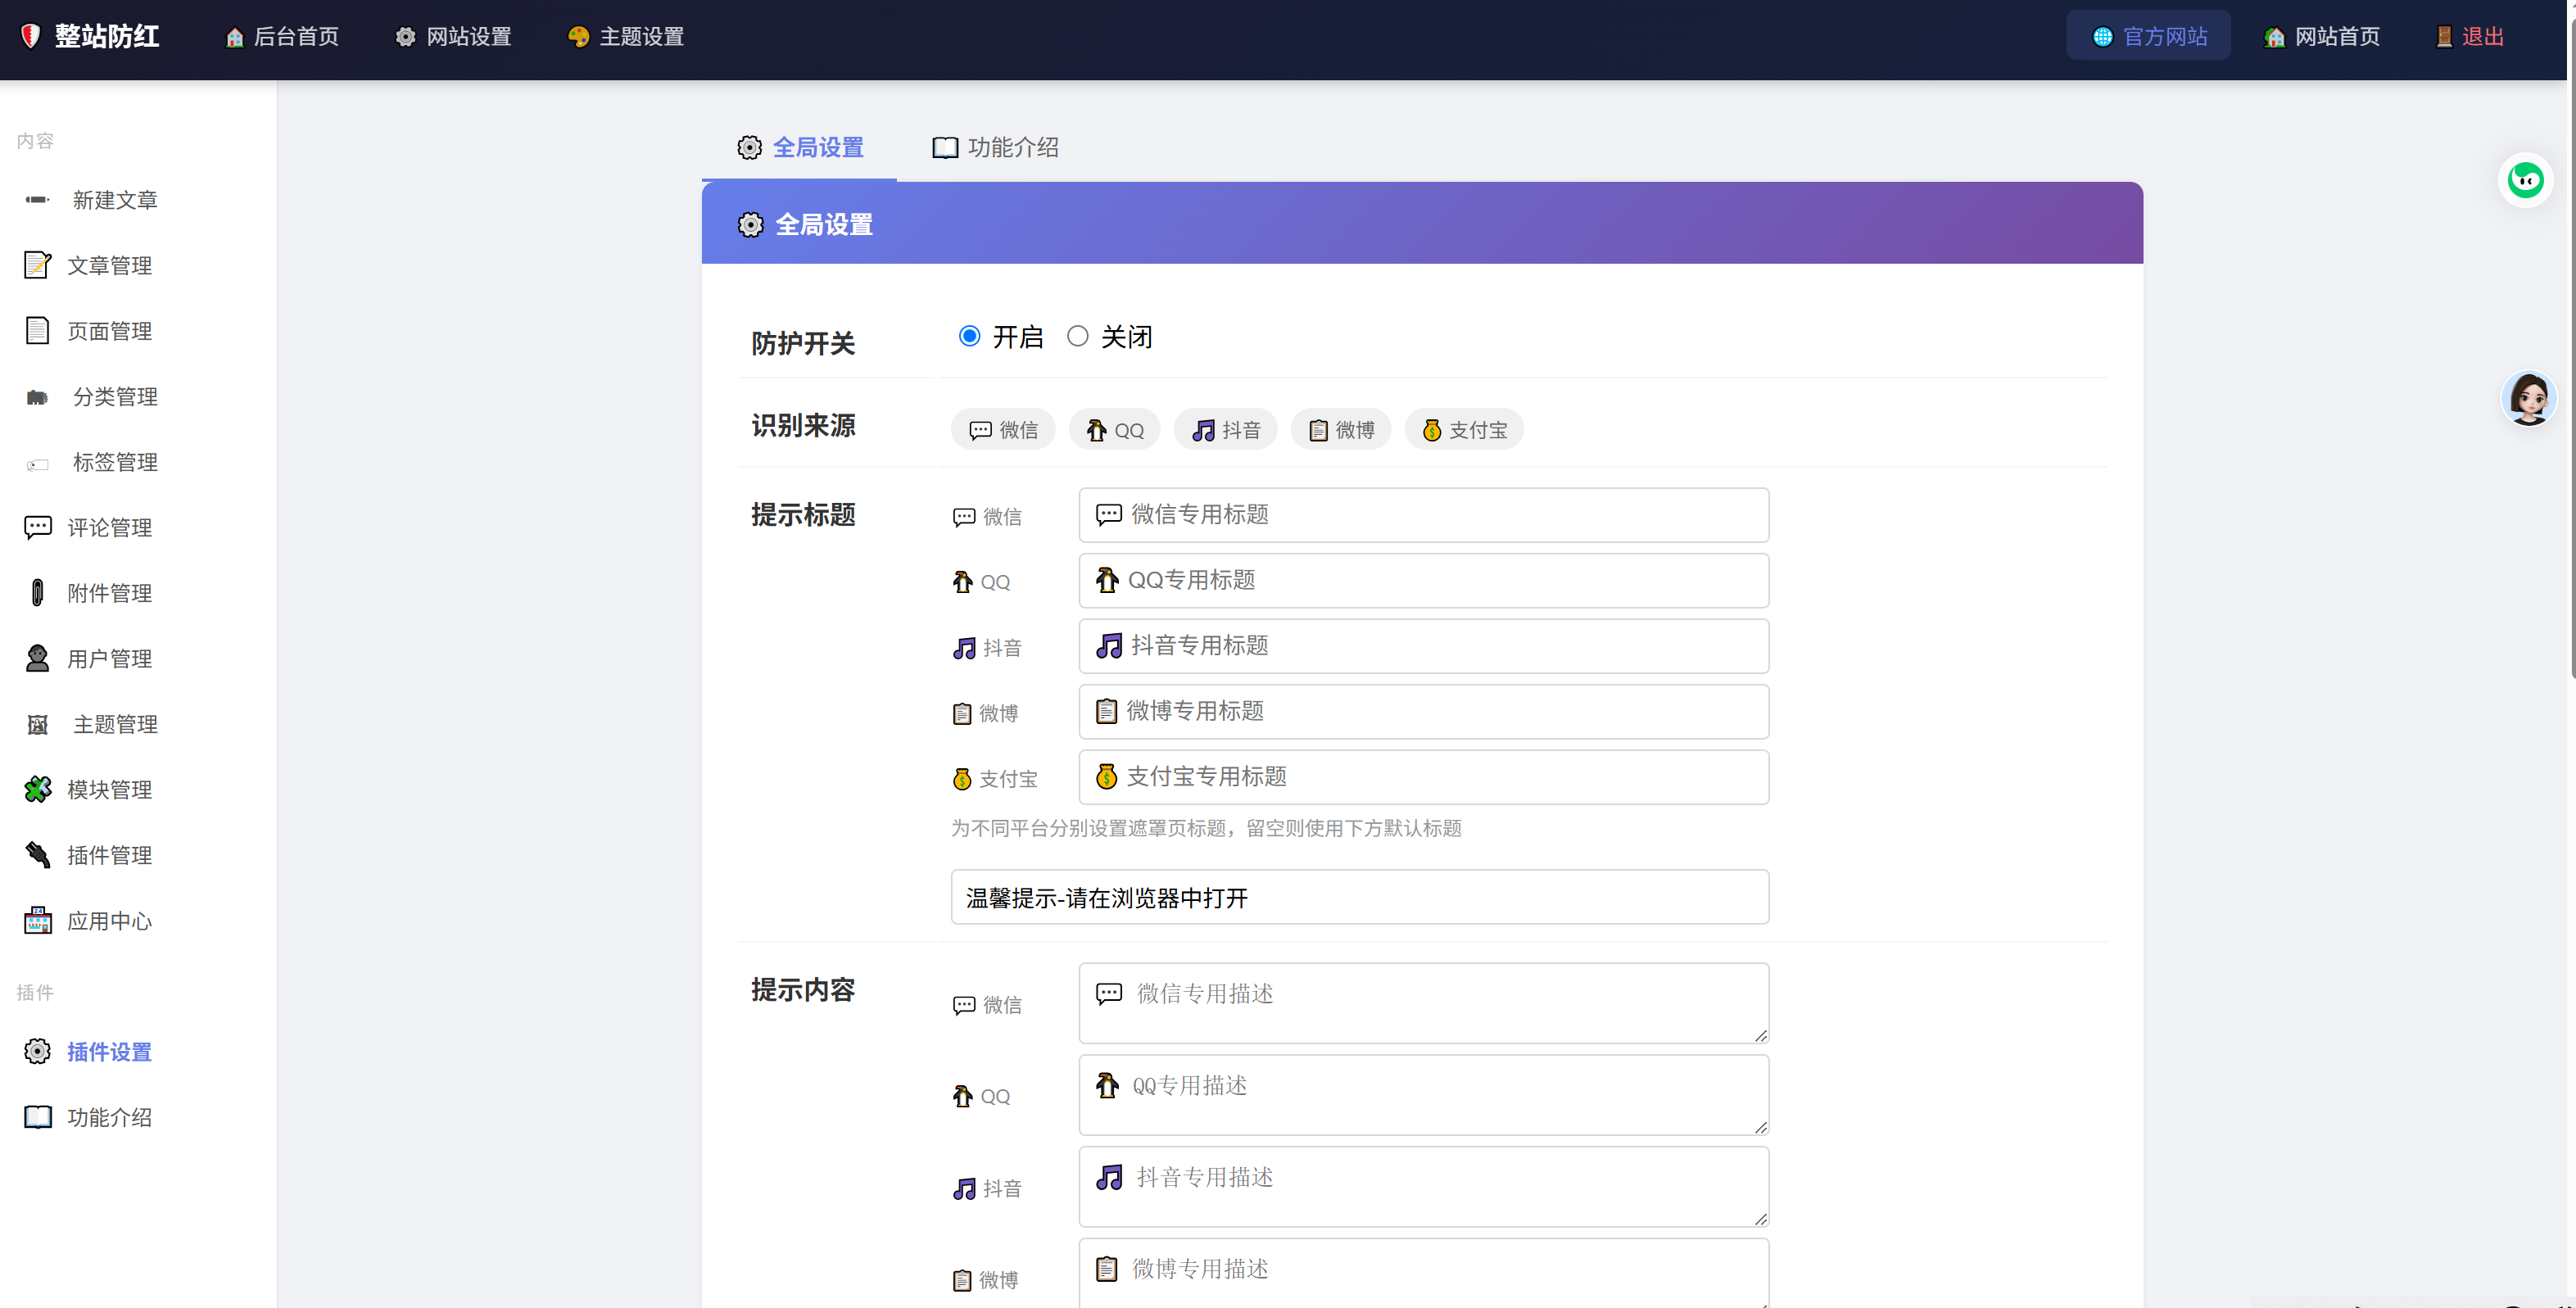Select the 关闭 protection radio button
This screenshot has width=2576, height=1308.
tap(1077, 336)
